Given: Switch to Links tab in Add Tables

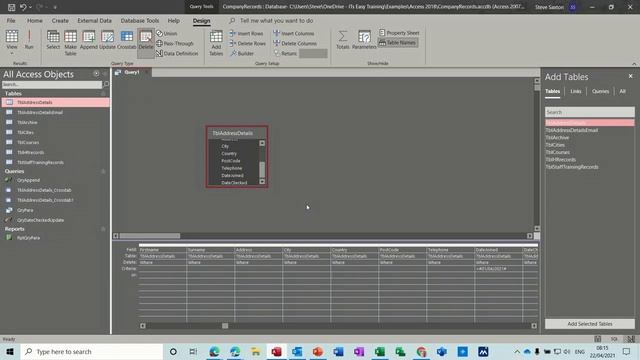Looking at the screenshot, I should tap(576, 91).
